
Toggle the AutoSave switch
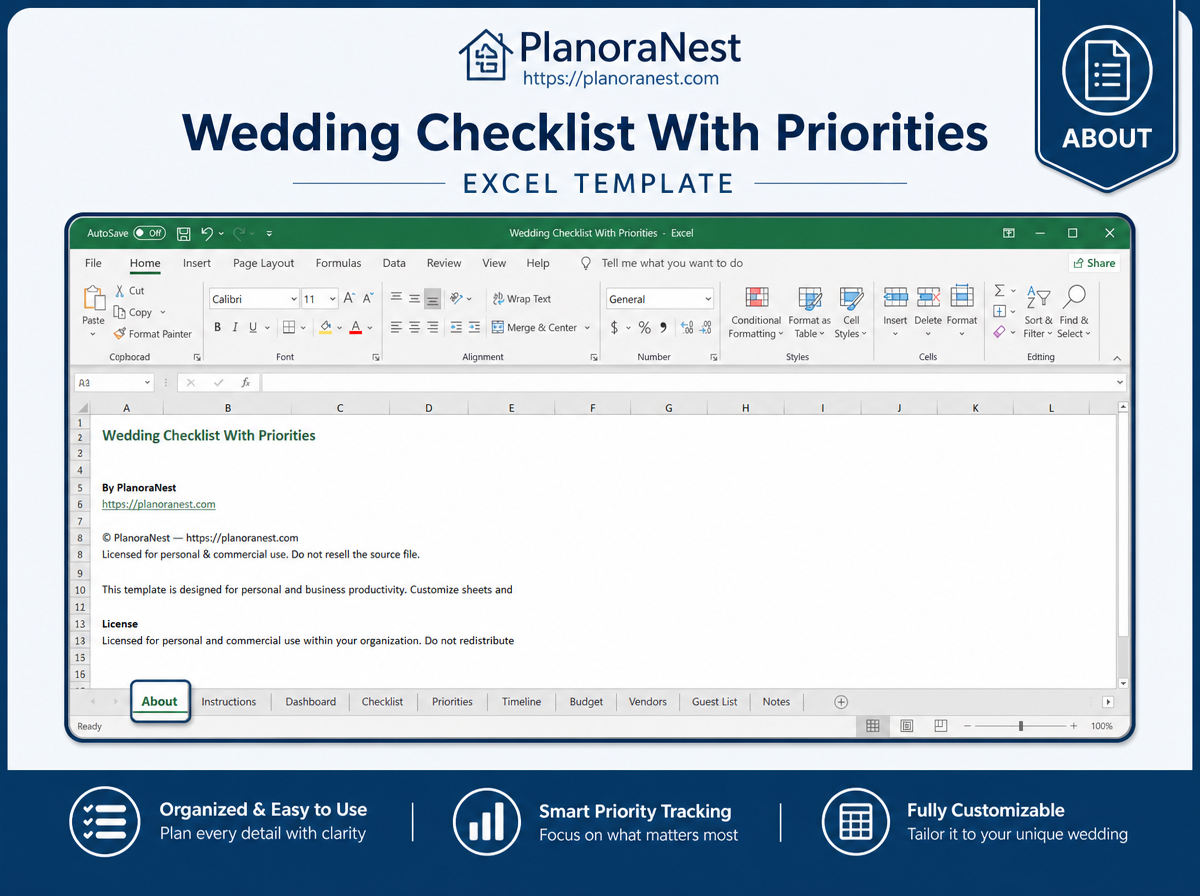pos(150,233)
